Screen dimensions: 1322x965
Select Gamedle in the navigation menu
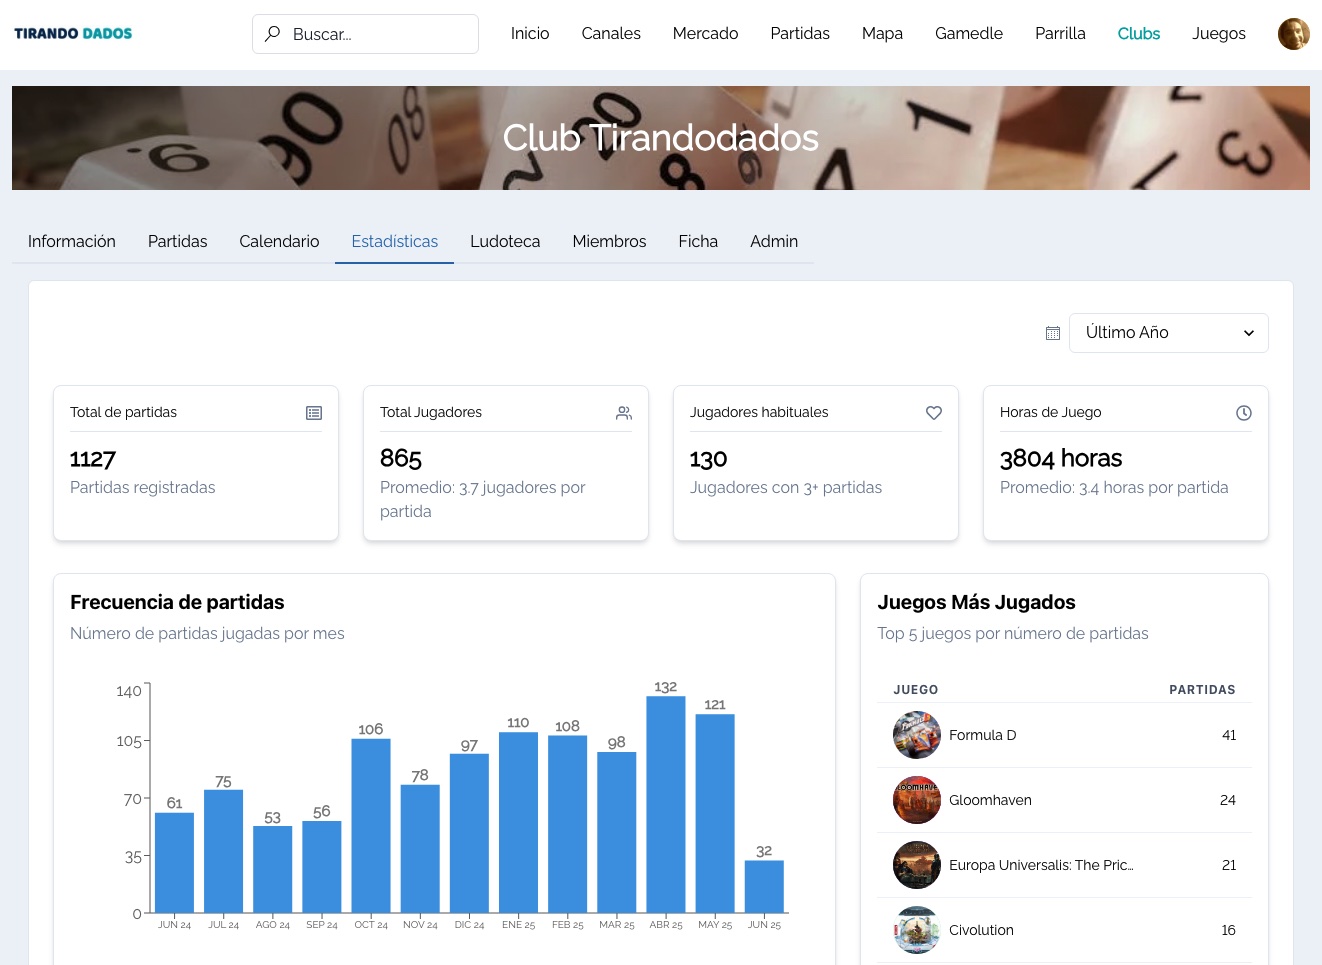click(969, 33)
